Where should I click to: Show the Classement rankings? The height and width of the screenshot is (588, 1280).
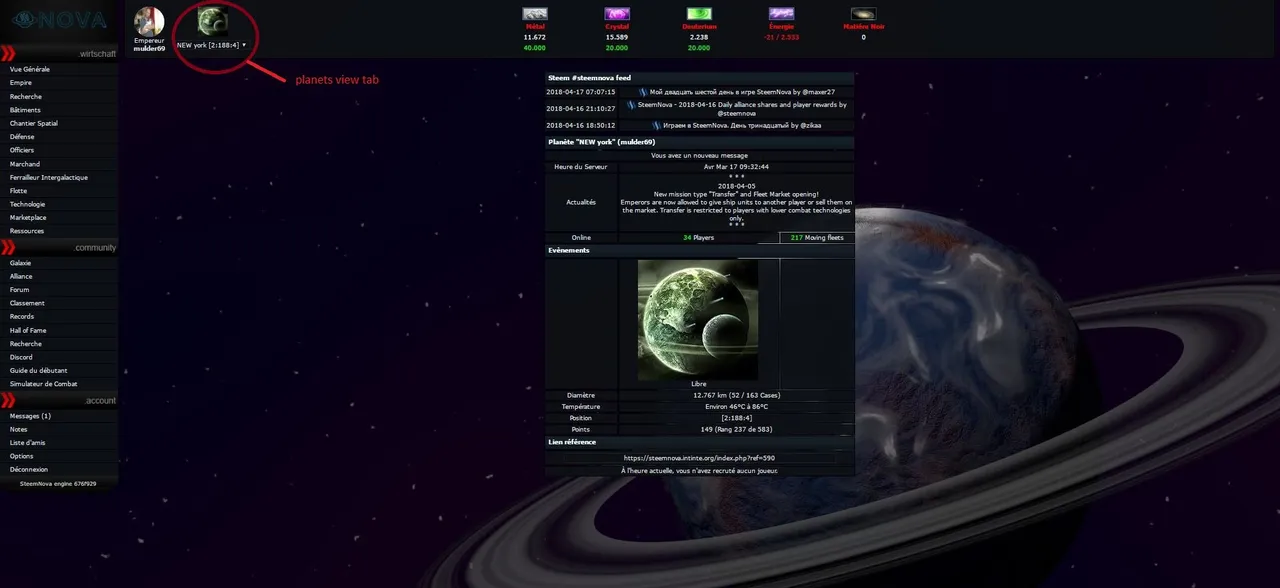pos(27,303)
